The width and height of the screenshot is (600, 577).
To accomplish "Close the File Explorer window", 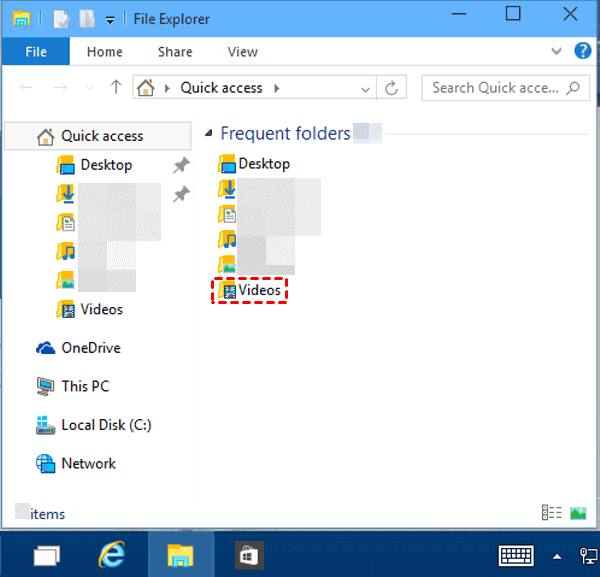I will tap(570, 14).
